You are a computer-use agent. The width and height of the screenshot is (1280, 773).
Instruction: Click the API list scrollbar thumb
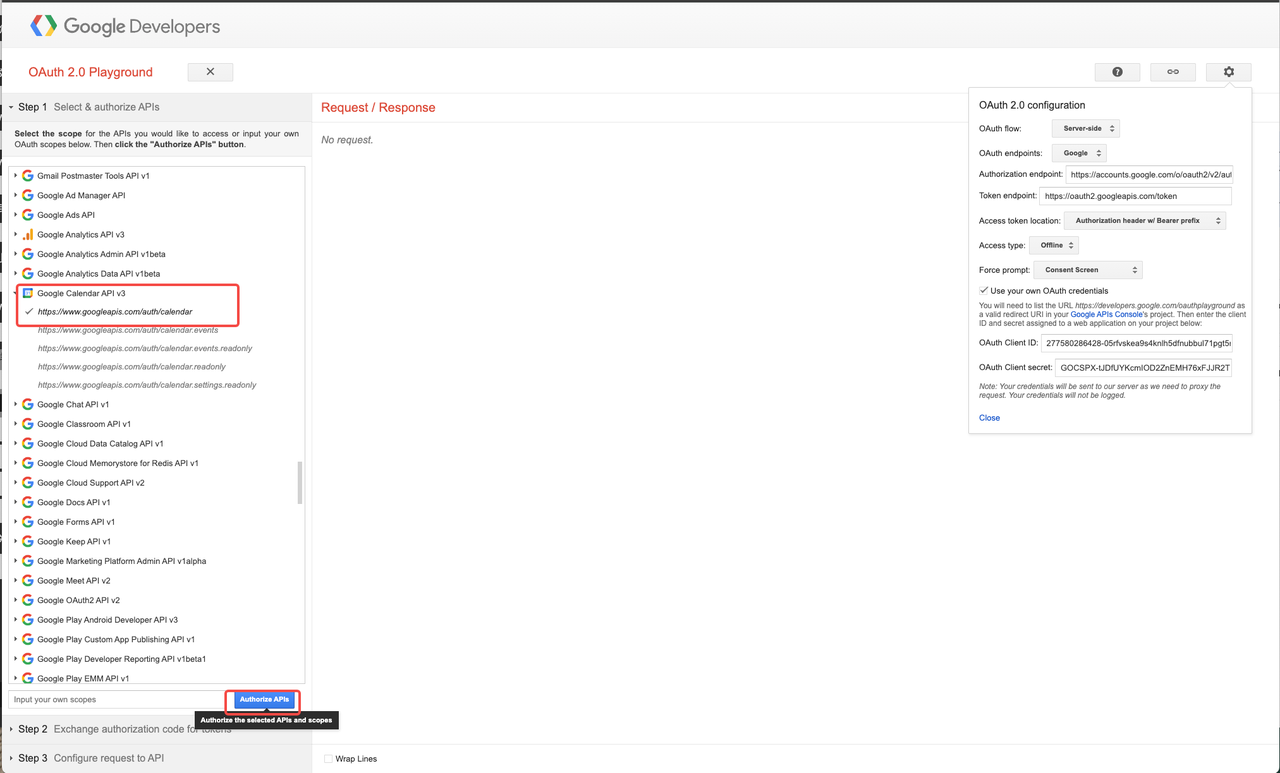coord(300,483)
